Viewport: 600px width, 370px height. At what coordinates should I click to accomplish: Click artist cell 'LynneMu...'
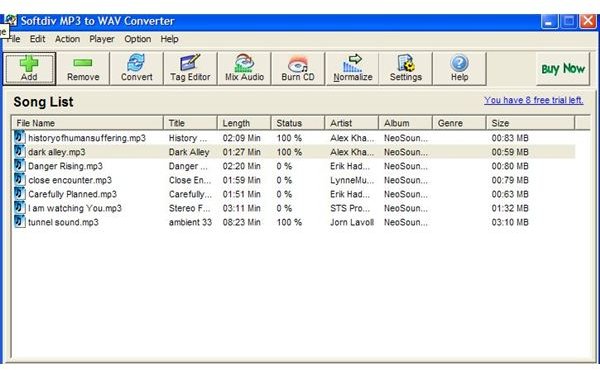coord(352,180)
